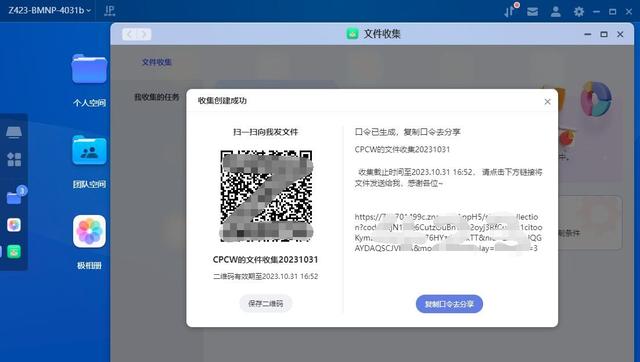640x362 pixels.
Task: Open the settings gear icon
Action: [x=578, y=11]
